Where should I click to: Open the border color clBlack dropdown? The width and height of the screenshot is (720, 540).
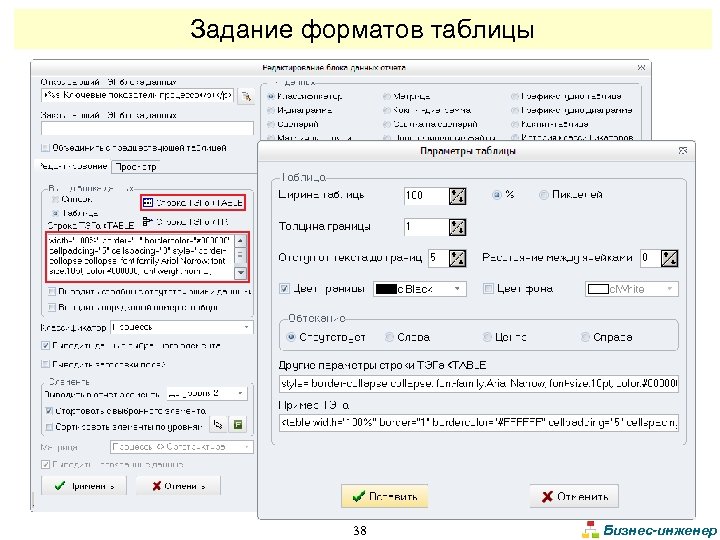click(457, 289)
